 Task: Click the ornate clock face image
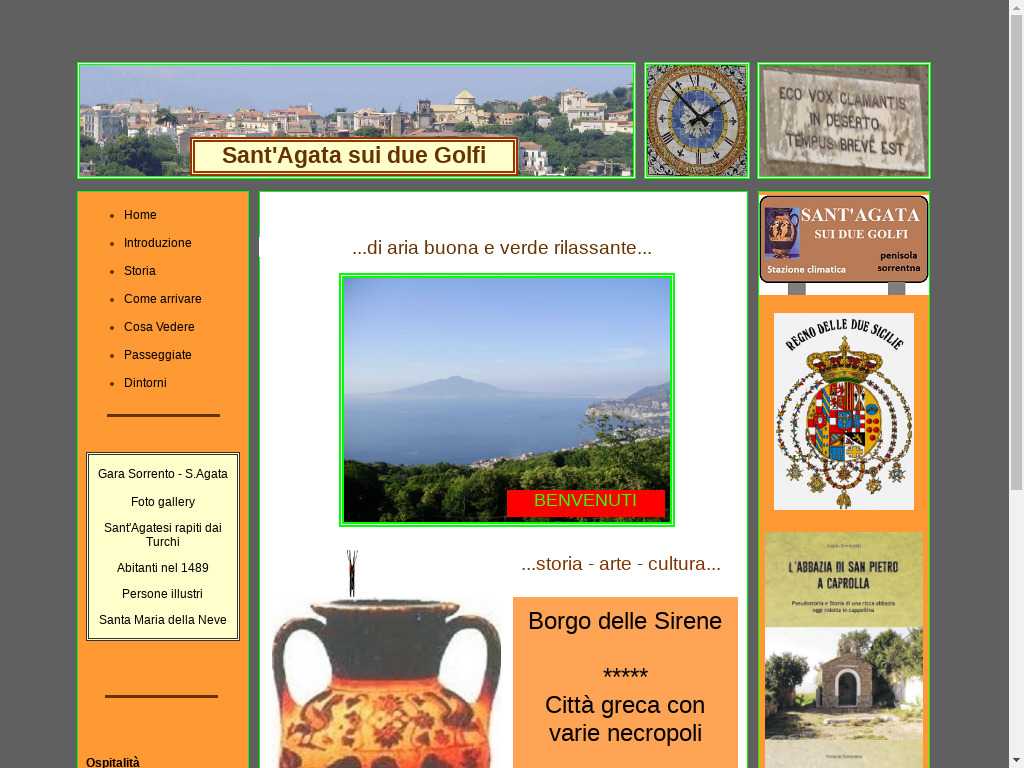697,120
